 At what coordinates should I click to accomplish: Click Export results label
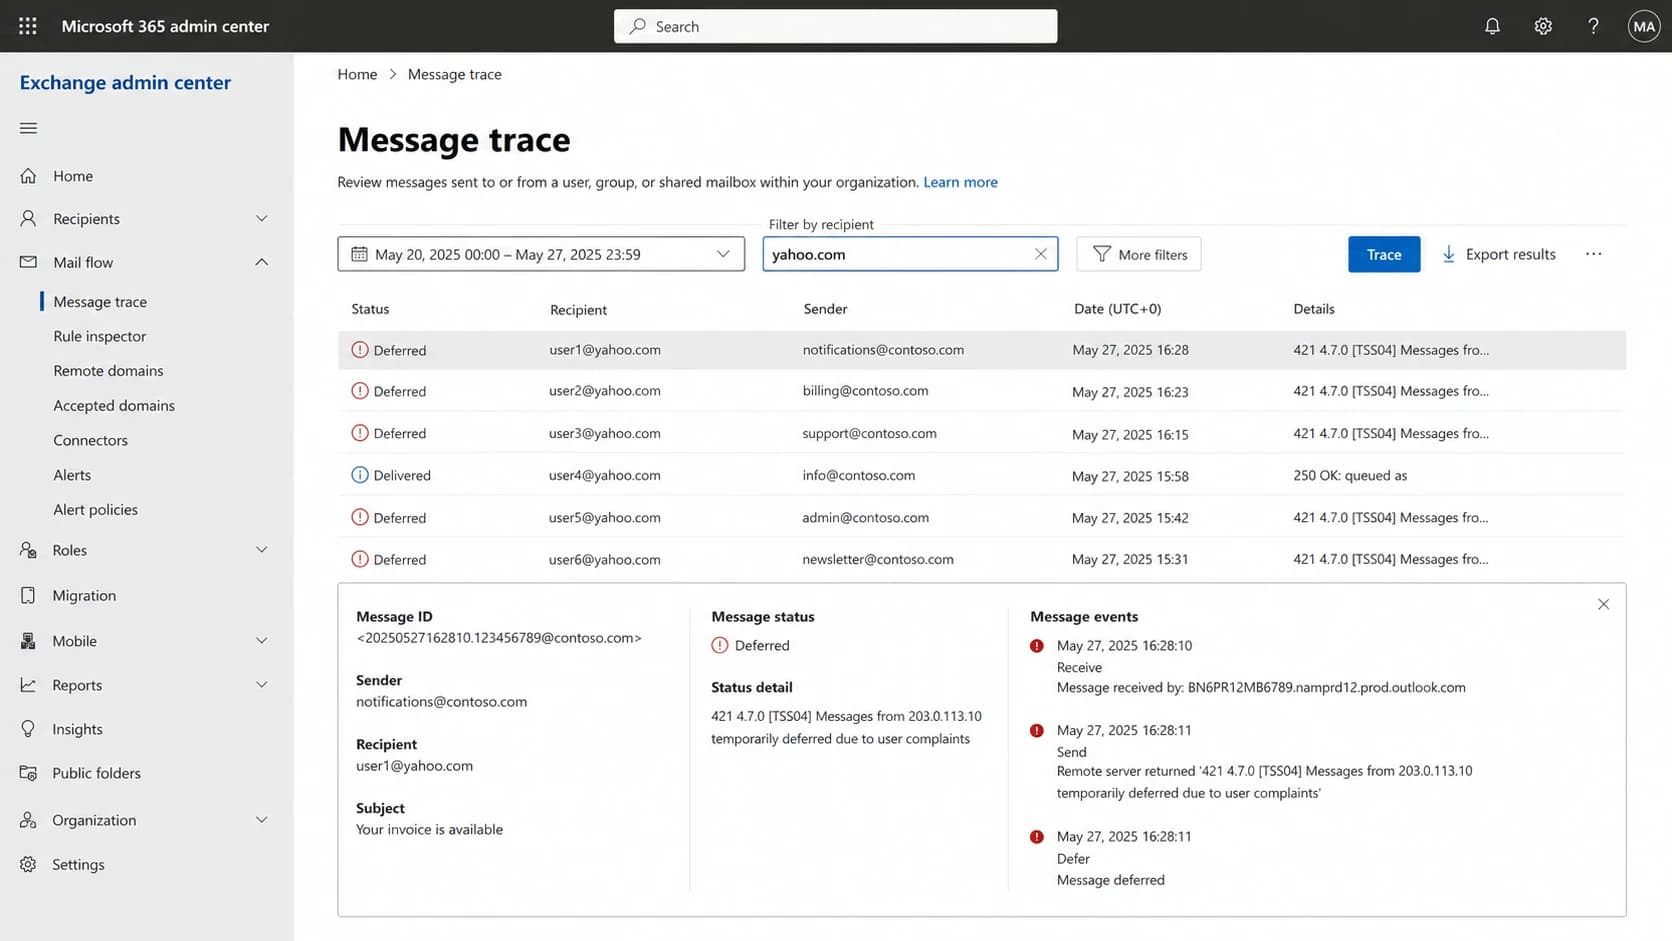pos(1510,254)
